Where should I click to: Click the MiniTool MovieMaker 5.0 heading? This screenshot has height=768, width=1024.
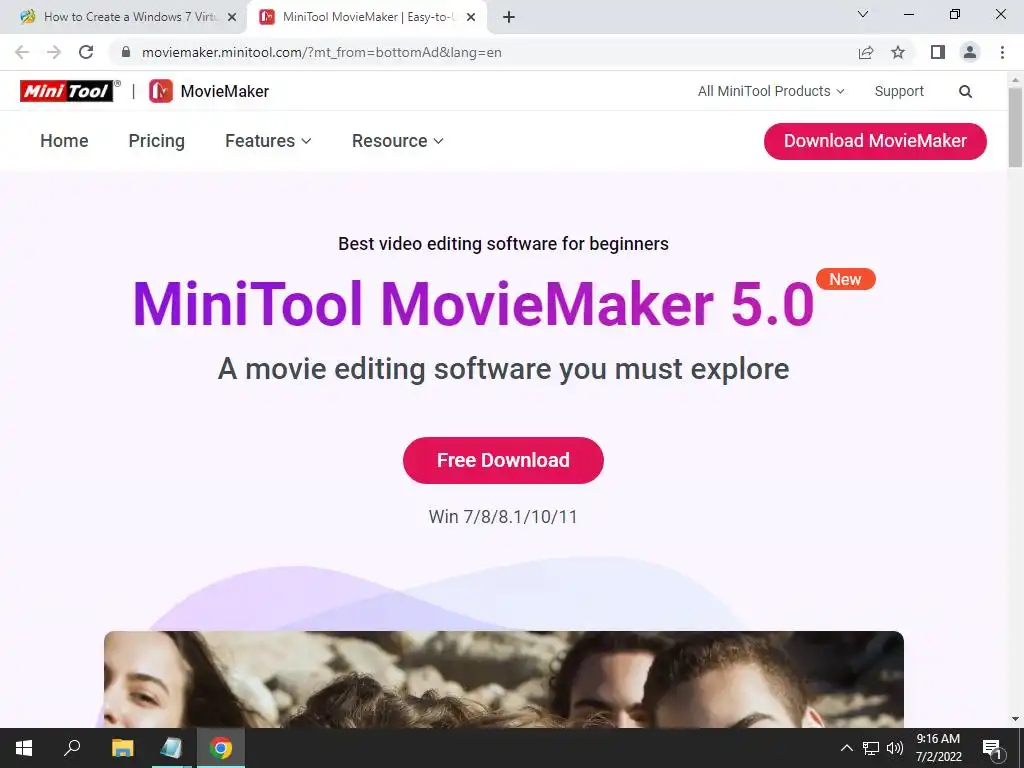(473, 304)
